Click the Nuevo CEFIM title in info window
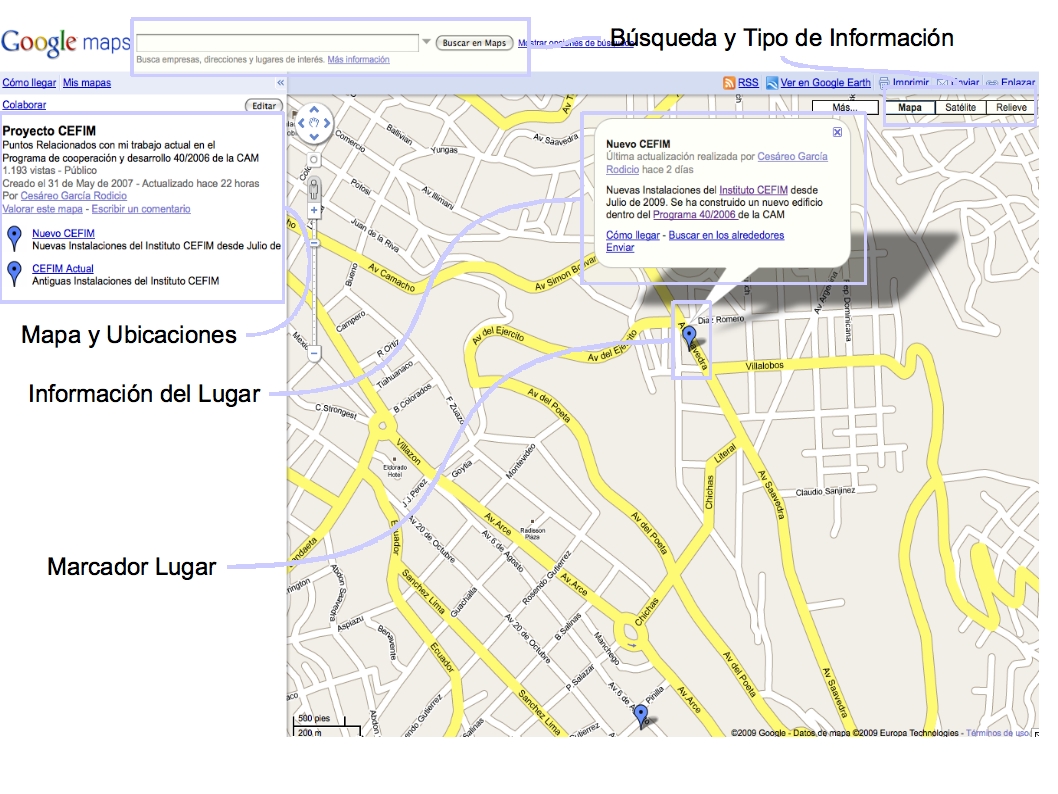1058x794 pixels. [x=638, y=144]
